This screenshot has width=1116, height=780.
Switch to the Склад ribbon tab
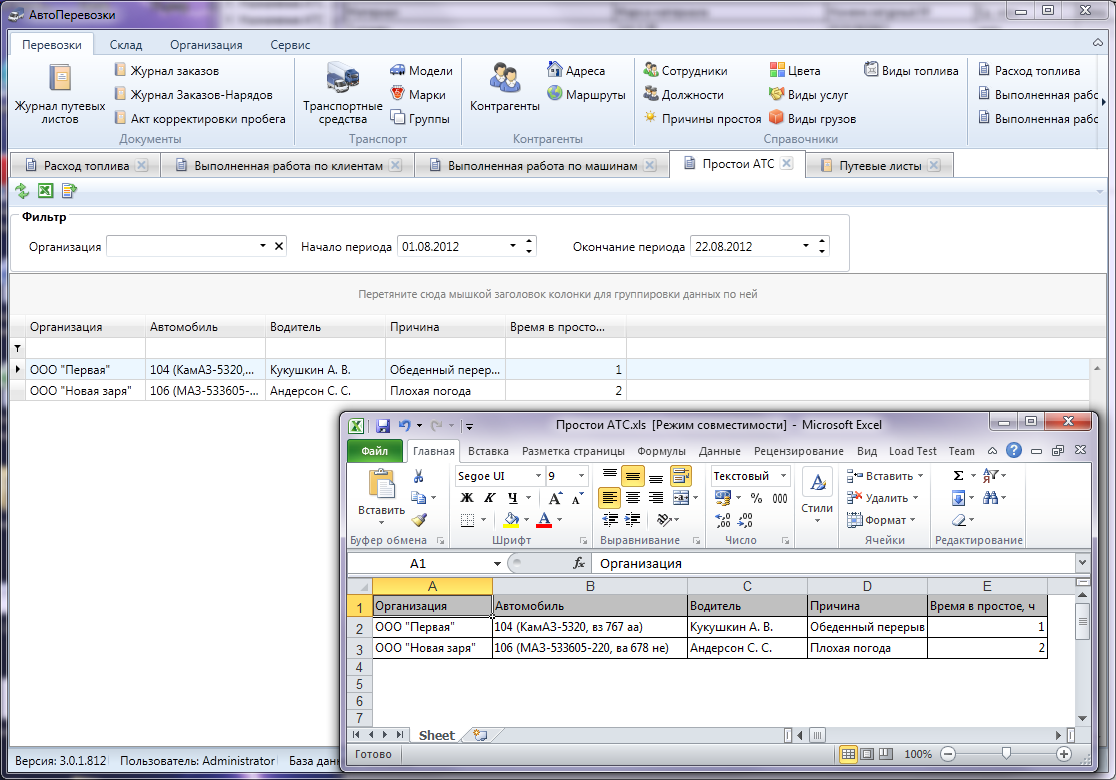click(126, 45)
